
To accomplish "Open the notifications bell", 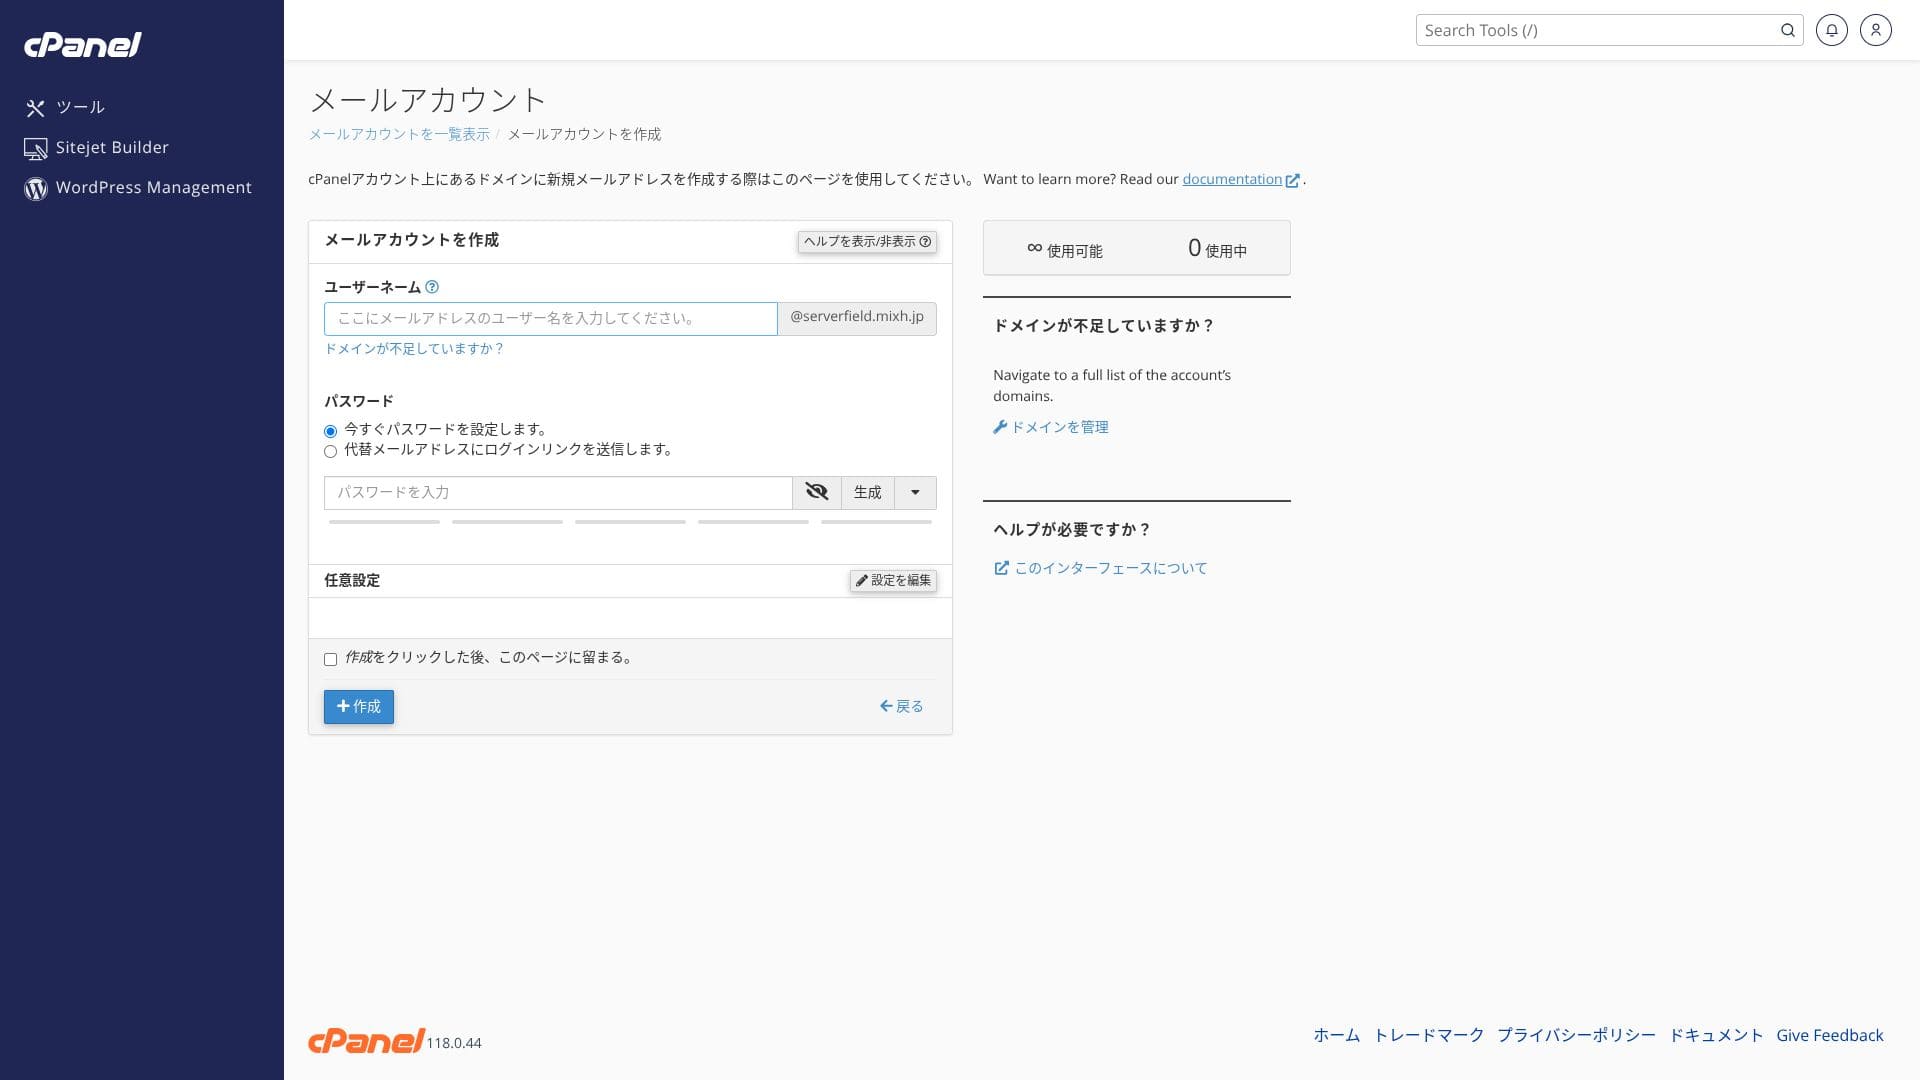I will tap(1831, 31).
